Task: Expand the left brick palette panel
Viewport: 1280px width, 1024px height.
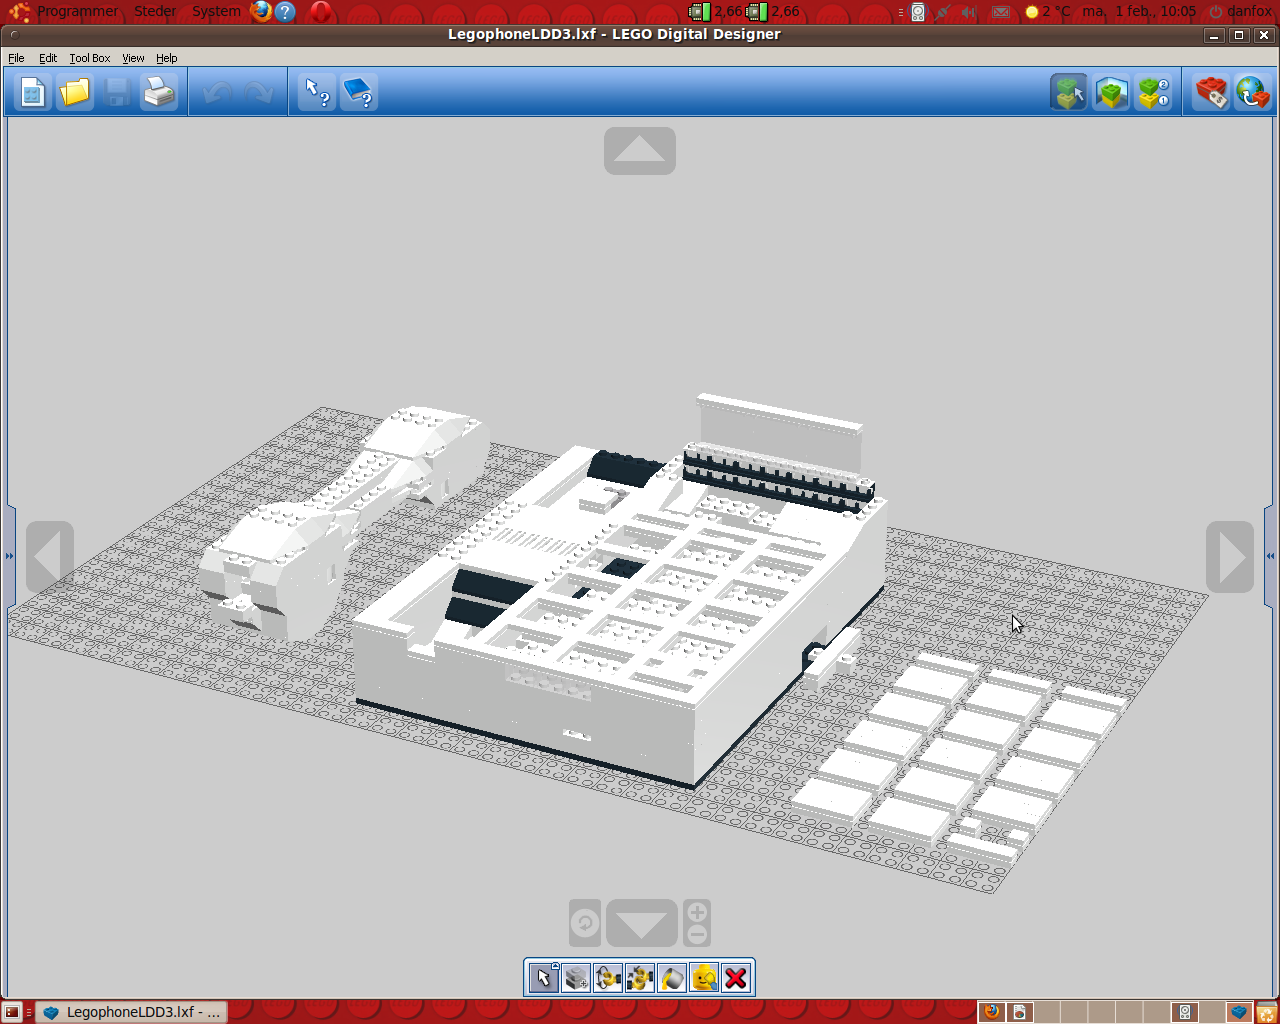Action: pos(9,557)
